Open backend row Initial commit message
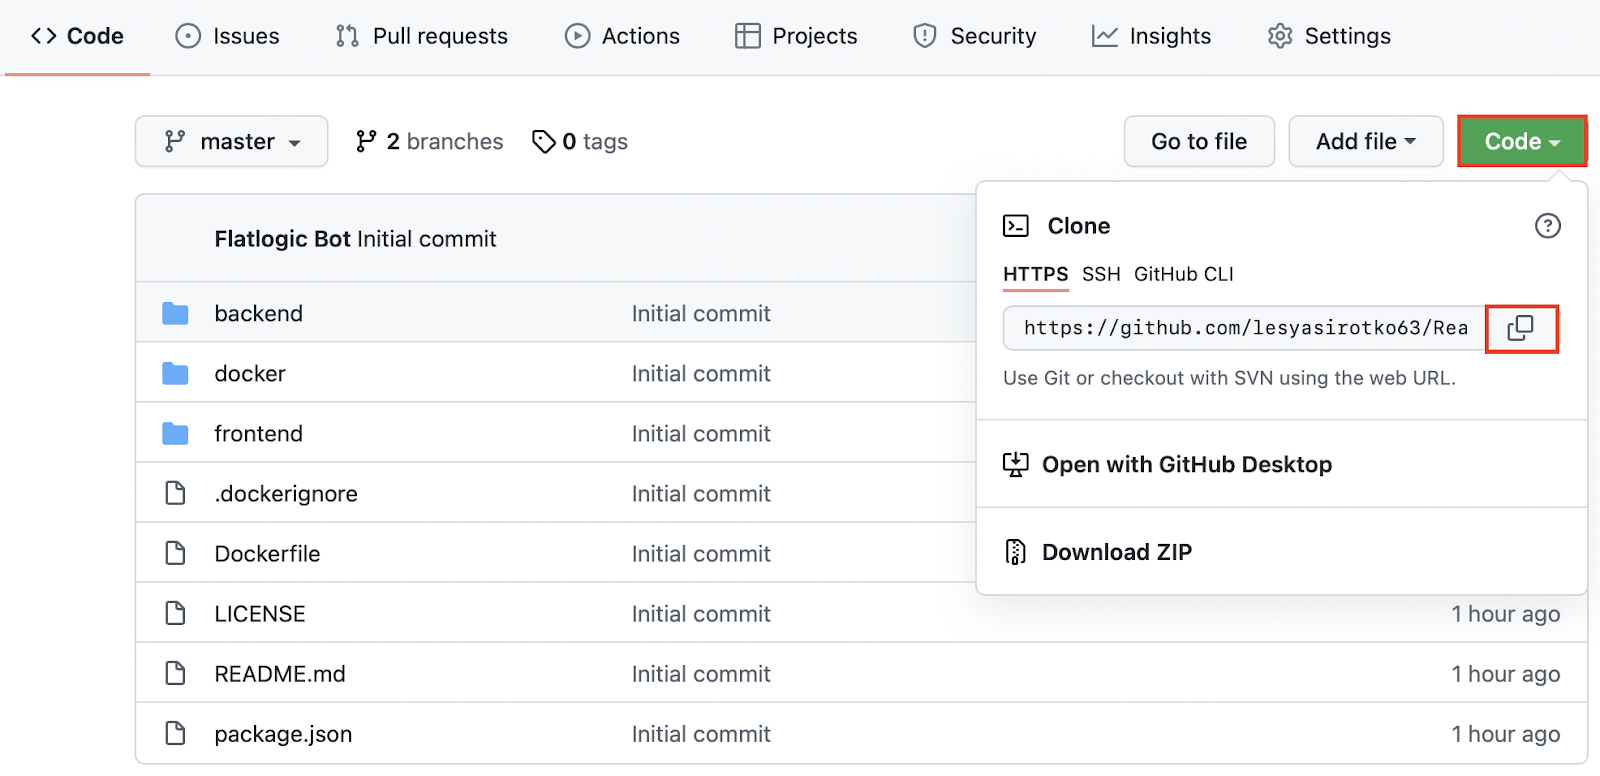 click(701, 313)
